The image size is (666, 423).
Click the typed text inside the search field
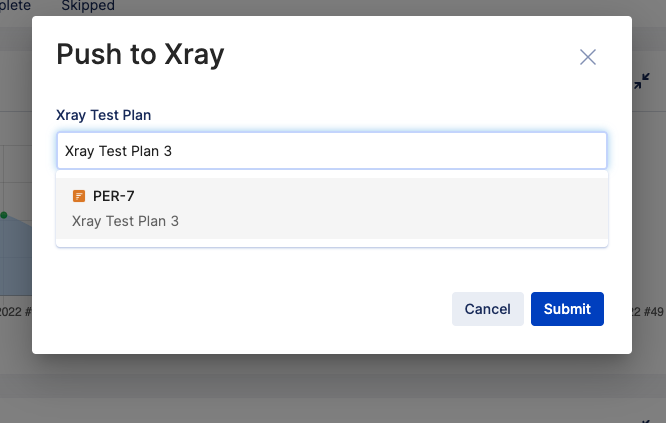[x=119, y=151]
